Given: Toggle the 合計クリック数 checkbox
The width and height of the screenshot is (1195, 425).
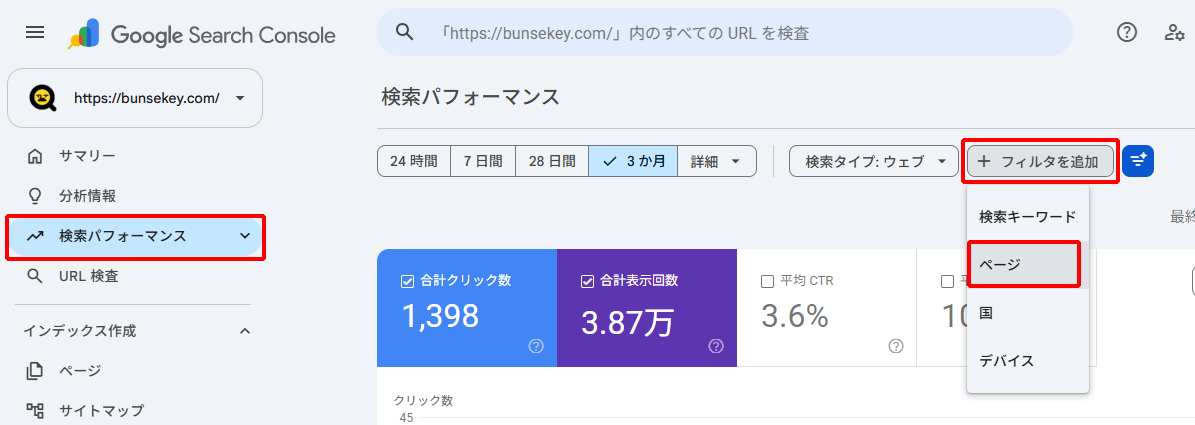Looking at the screenshot, I should pos(407,281).
